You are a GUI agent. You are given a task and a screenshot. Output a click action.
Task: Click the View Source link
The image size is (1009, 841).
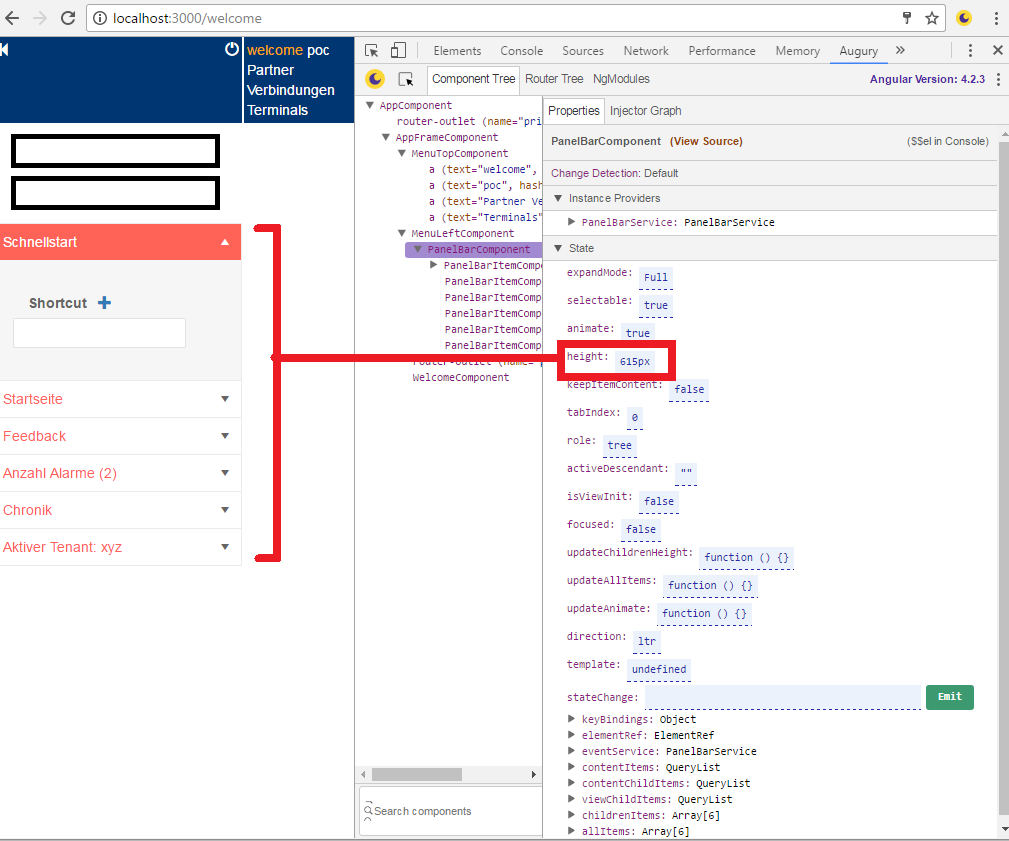click(x=706, y=142)
